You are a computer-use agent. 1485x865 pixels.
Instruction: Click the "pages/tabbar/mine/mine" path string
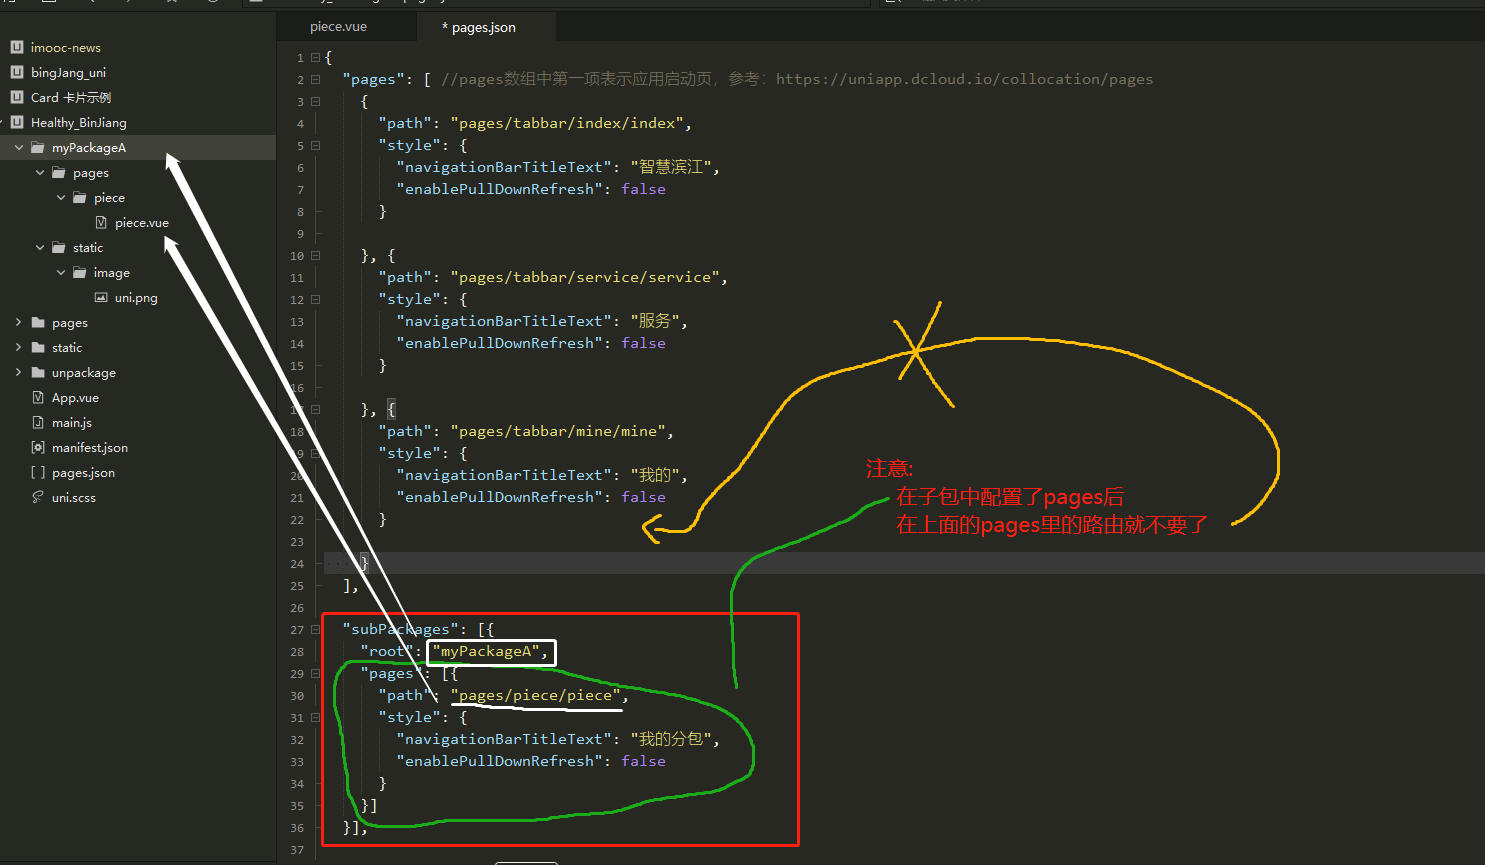coord(558,431)
